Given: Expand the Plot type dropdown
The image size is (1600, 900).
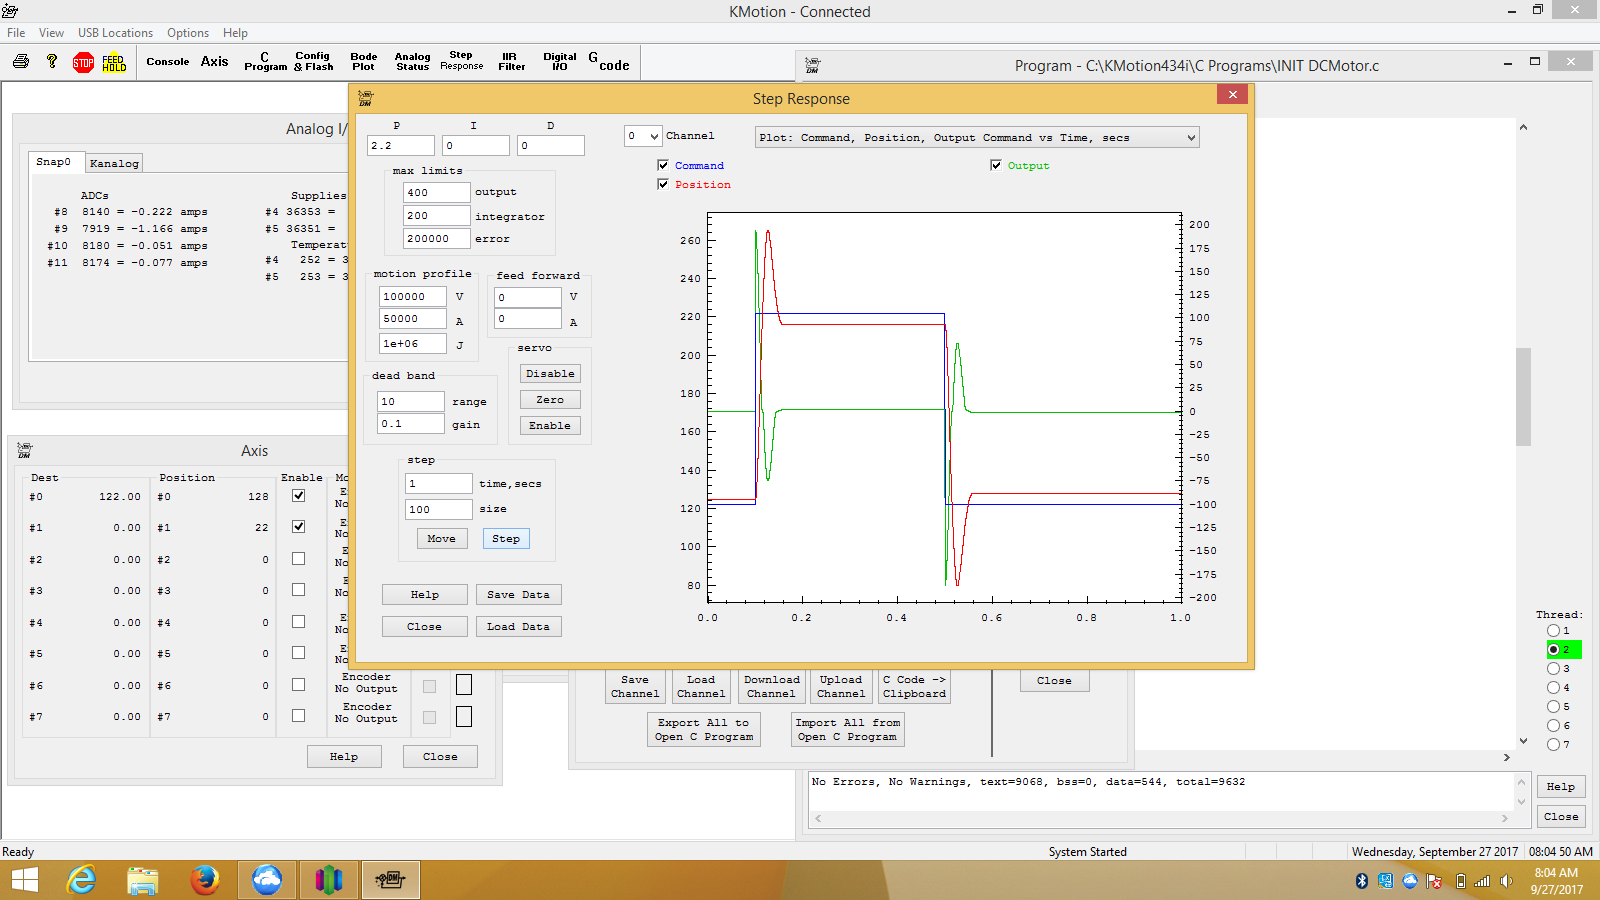Looking at the screenshot, I should [1191, 138].
